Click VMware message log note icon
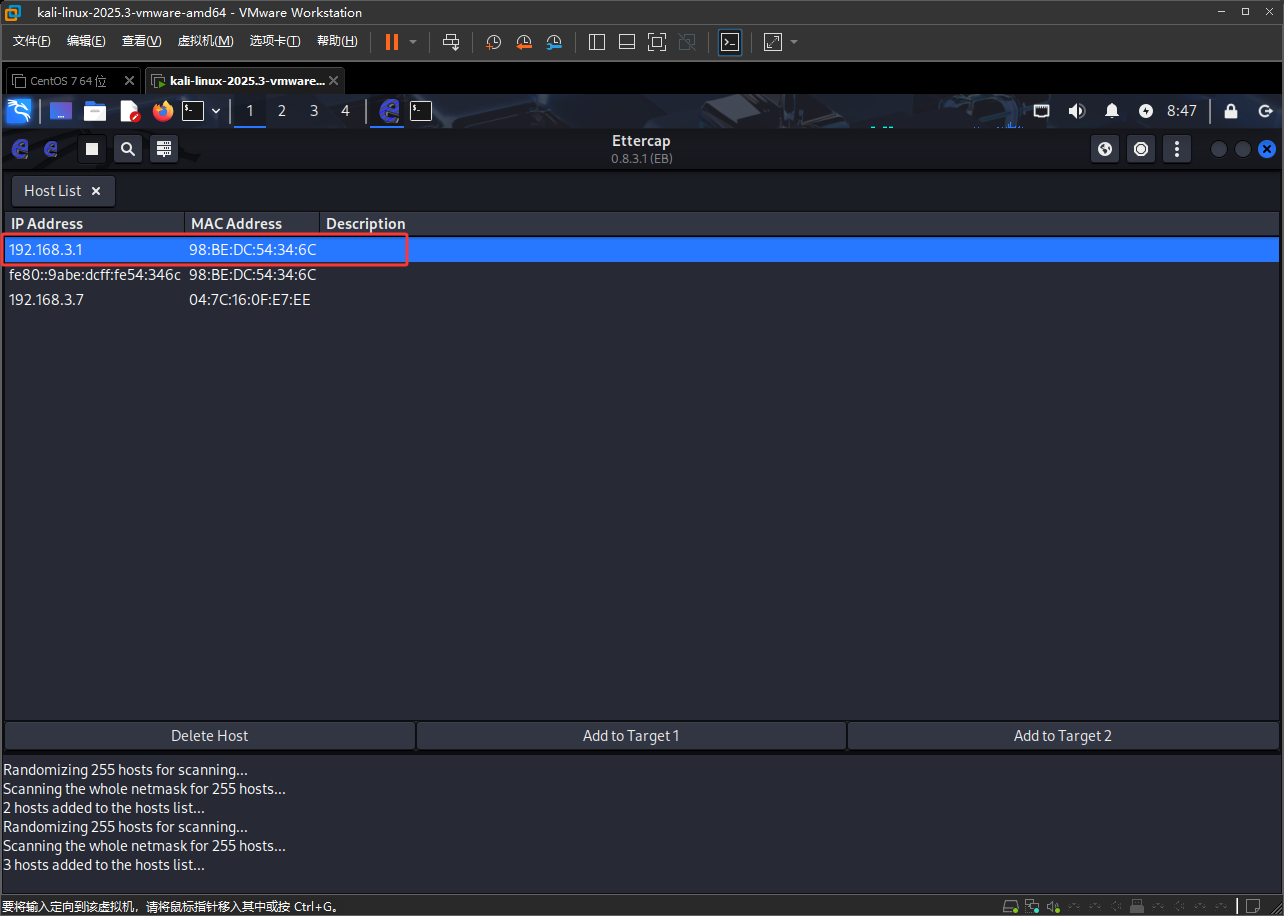 coord(1251,906)
